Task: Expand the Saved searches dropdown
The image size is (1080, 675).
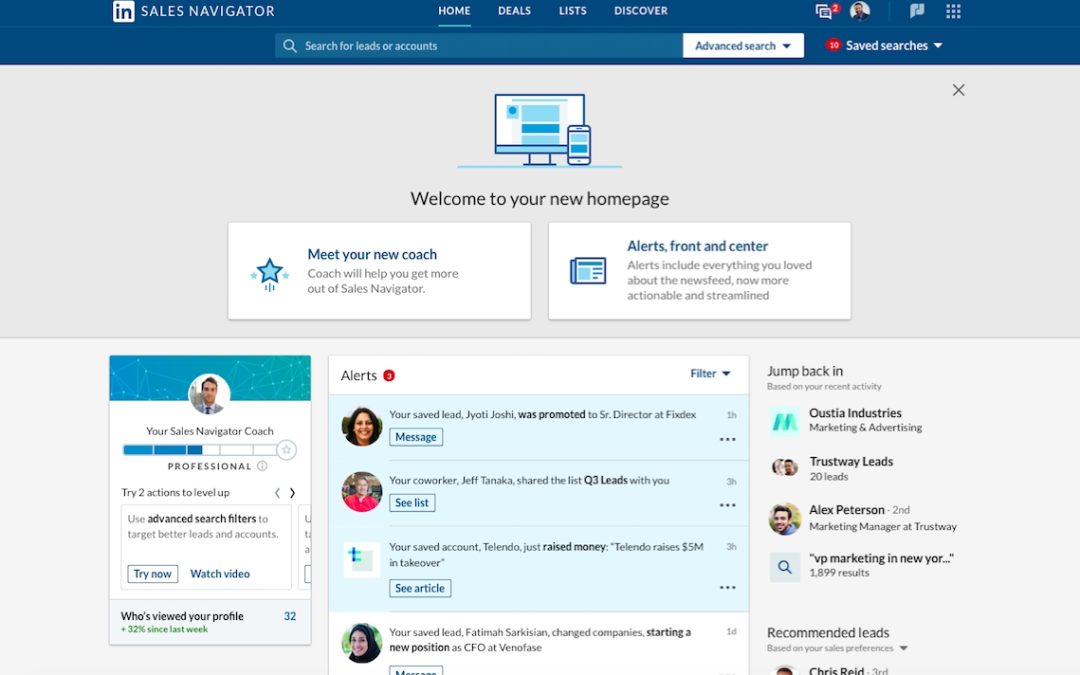Action: (x=893, y=46)
